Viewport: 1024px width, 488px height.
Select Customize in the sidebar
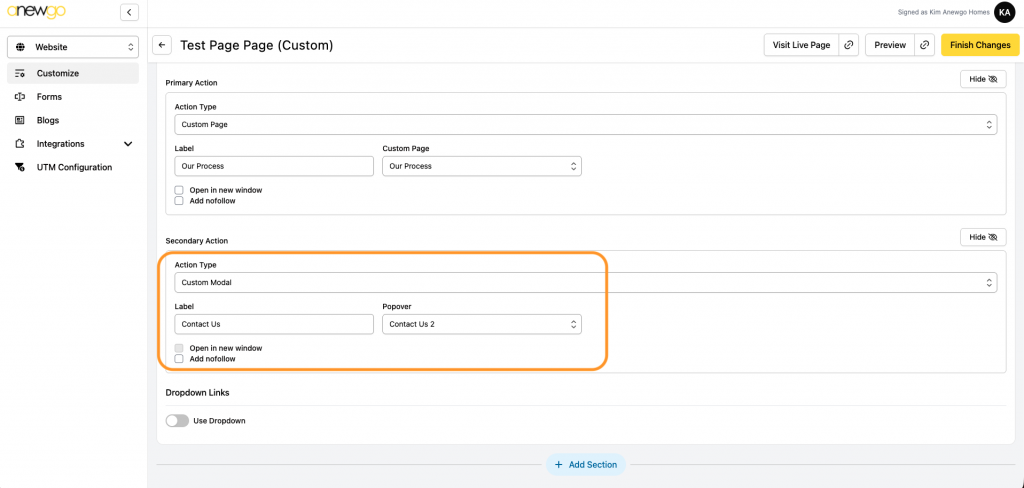[x=57, y=73]
